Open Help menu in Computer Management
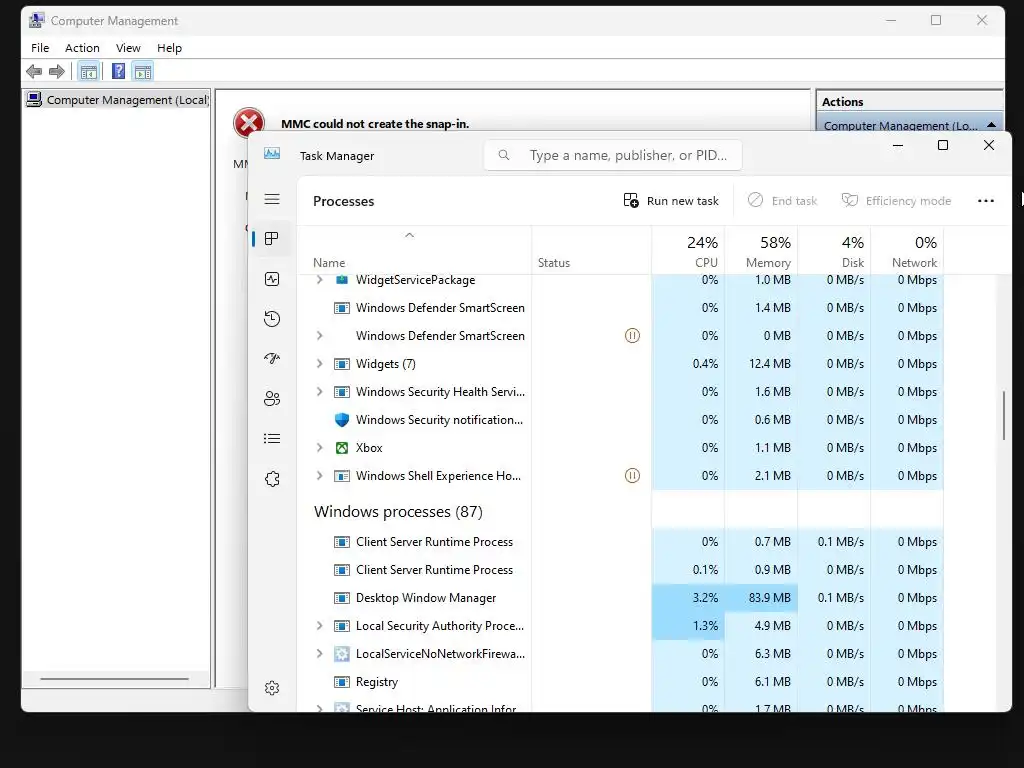 169,48
